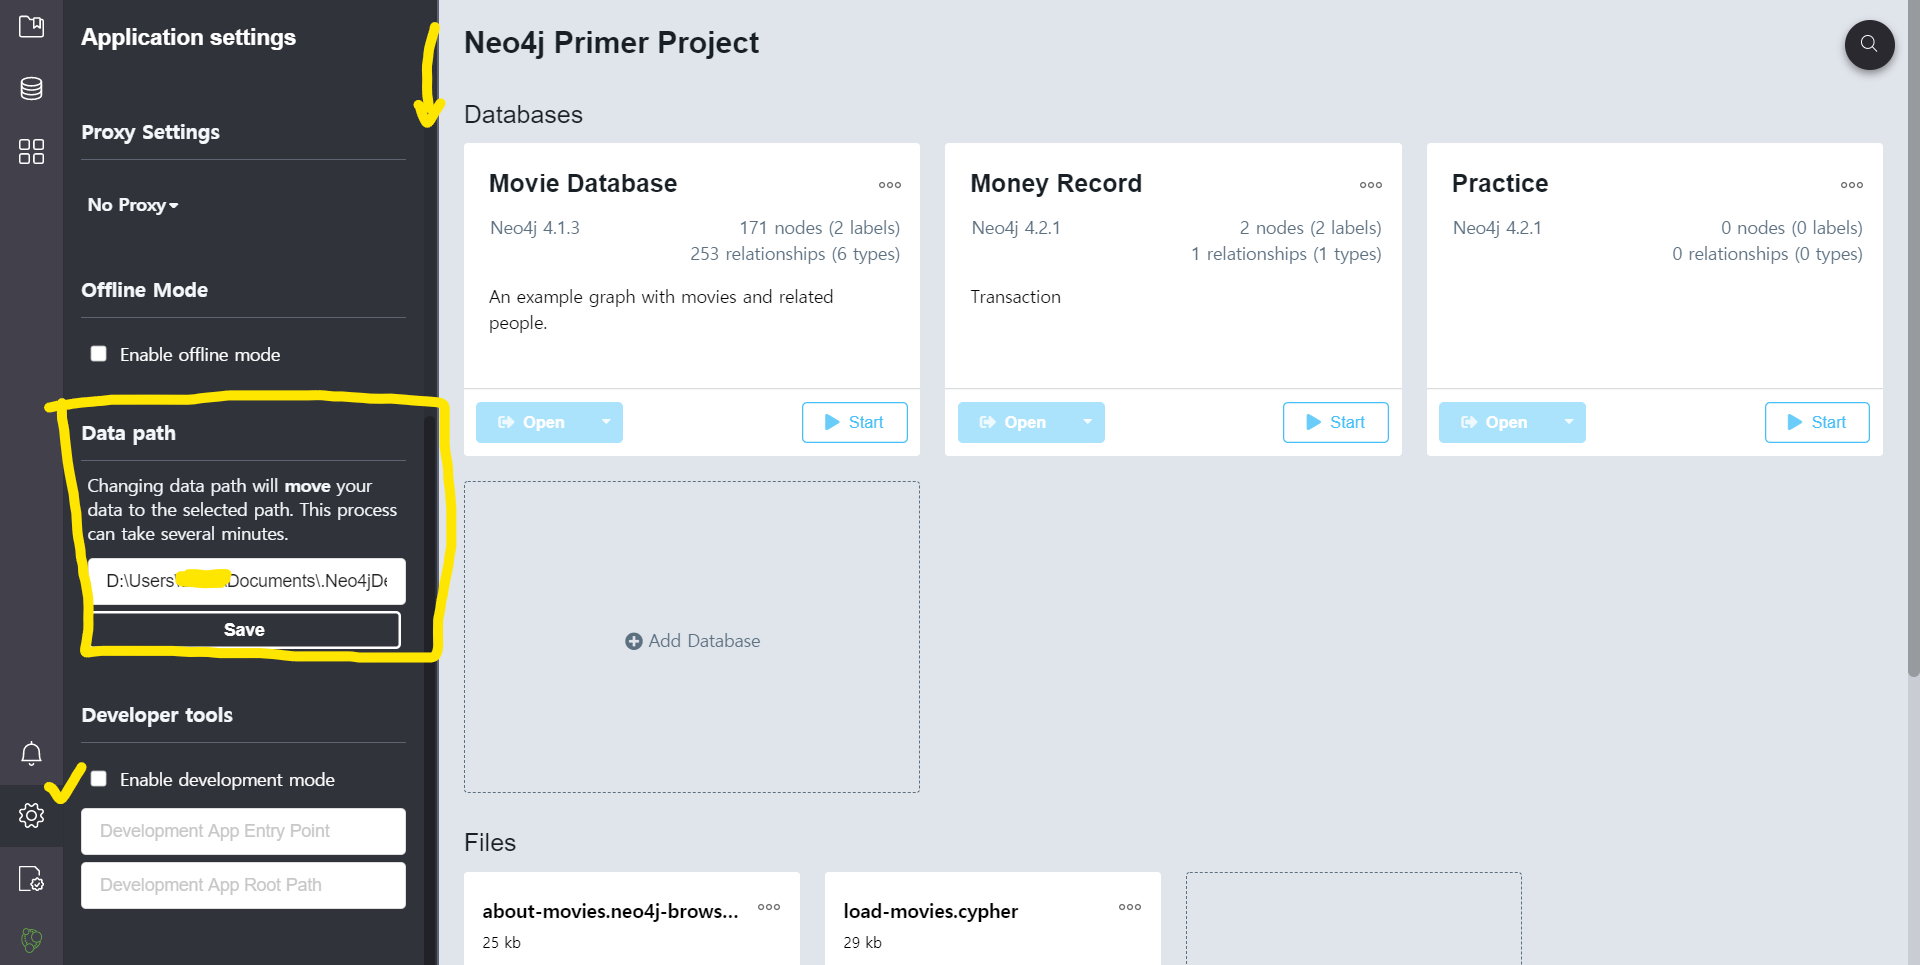
Task: Expand Movie Database Open dropdown arrow
Action: point(606,422)
